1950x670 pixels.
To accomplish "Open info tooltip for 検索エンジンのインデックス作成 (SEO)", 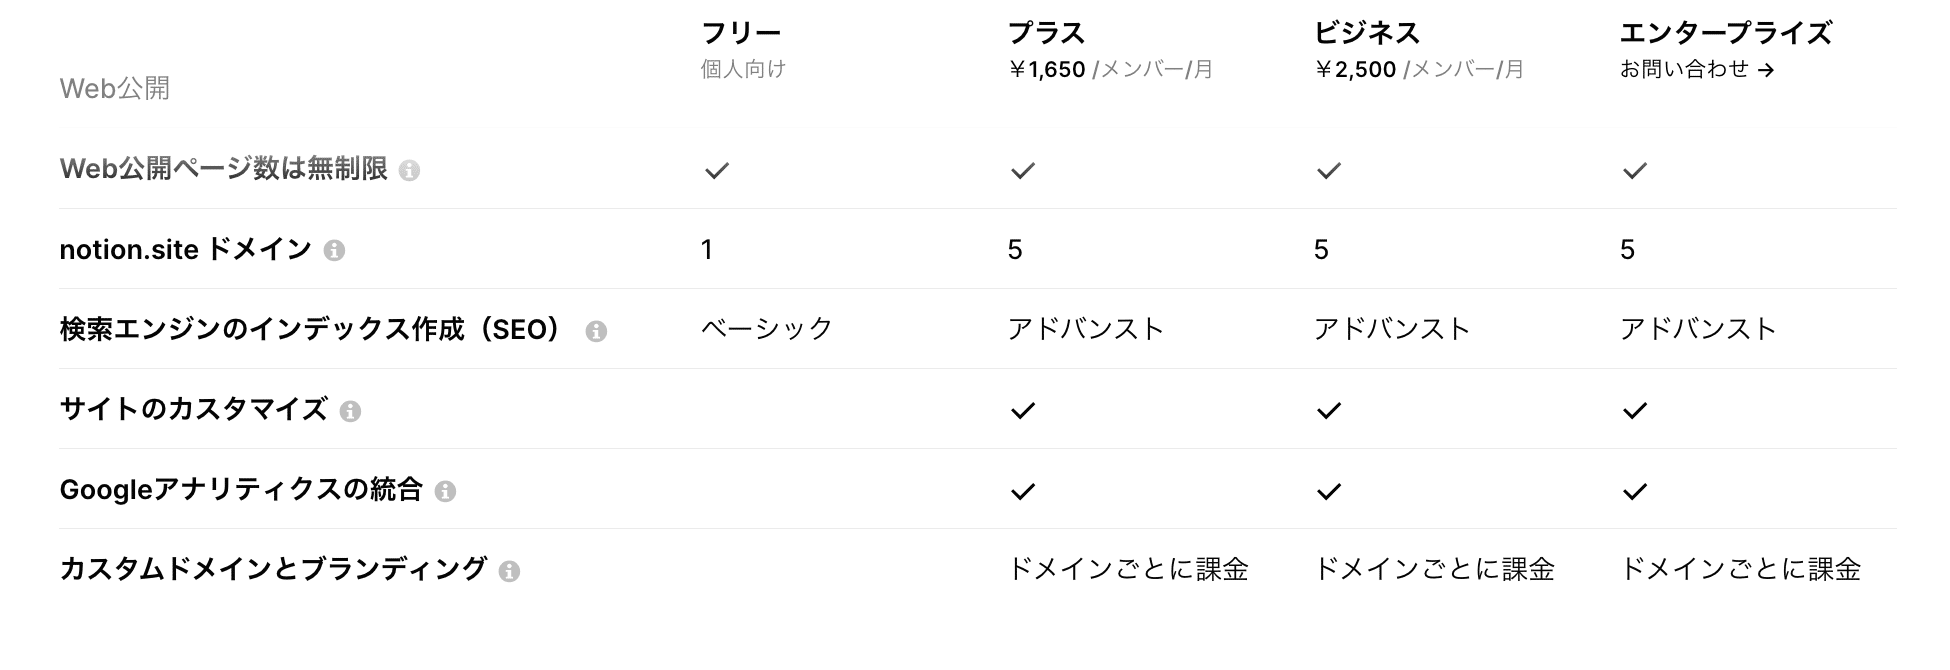I will (596, 331).
